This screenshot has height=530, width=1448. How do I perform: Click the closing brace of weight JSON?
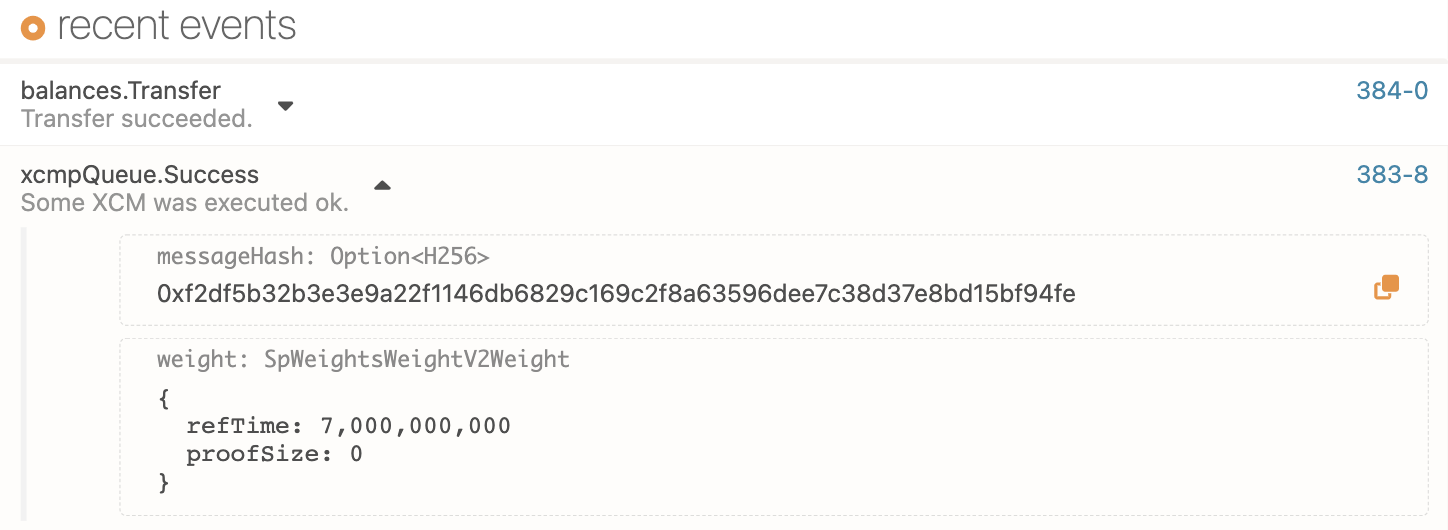164,484
